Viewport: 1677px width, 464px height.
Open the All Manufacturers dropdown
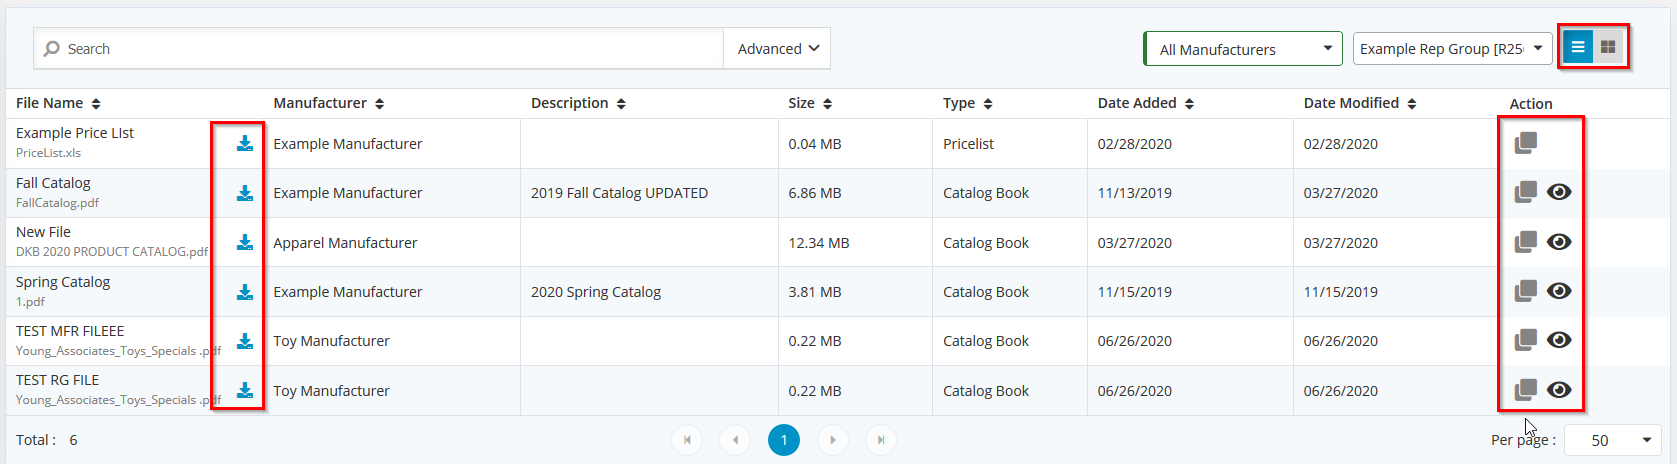tap(1243, 49)
